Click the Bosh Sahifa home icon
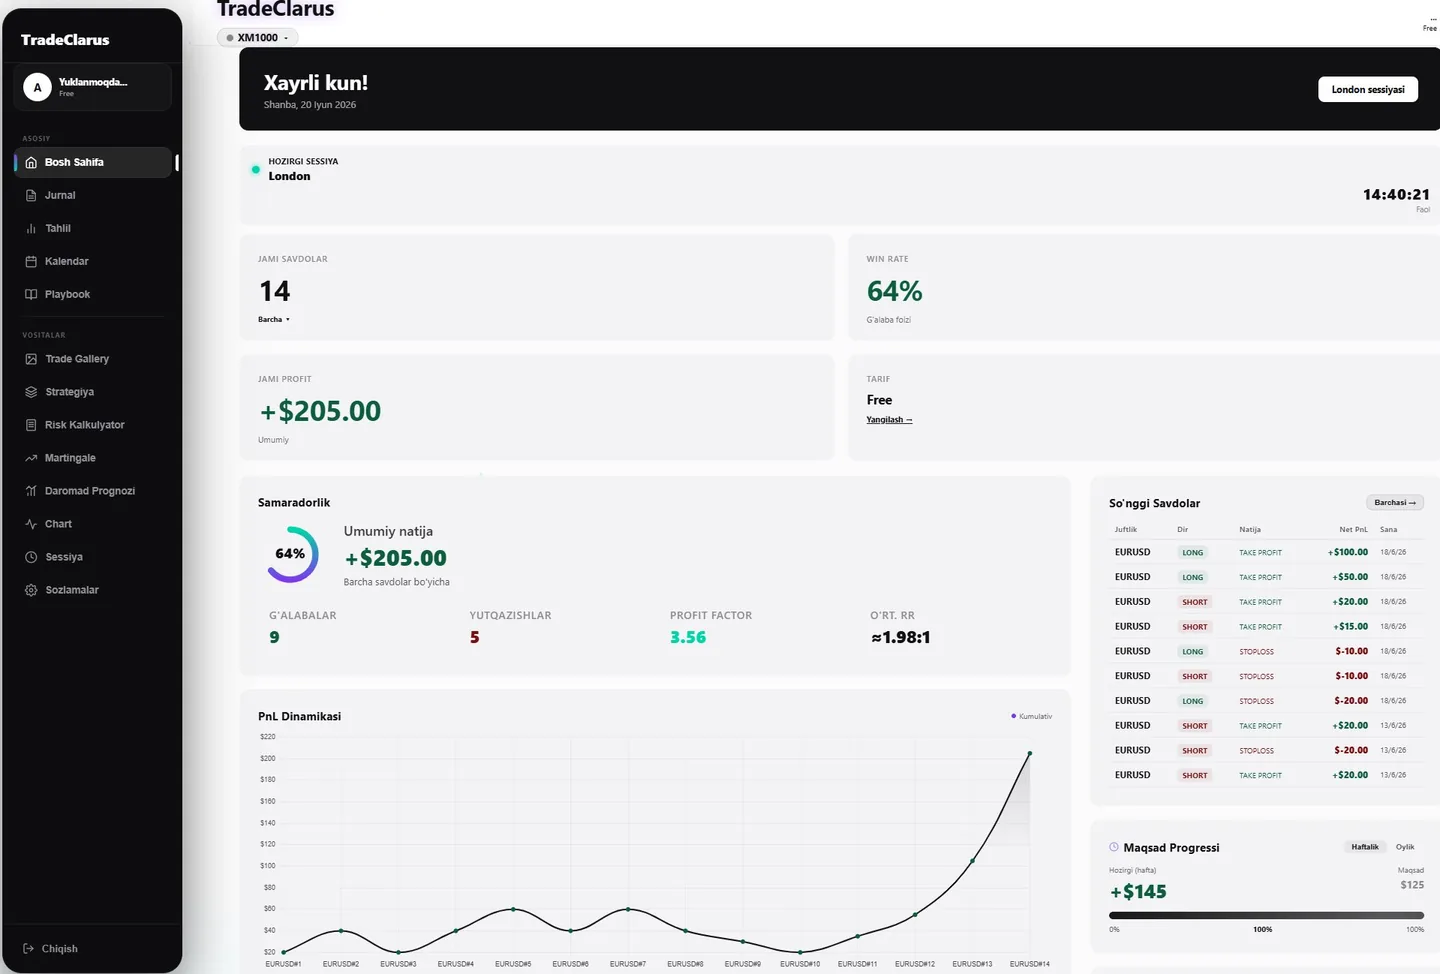 pos(31,162)
